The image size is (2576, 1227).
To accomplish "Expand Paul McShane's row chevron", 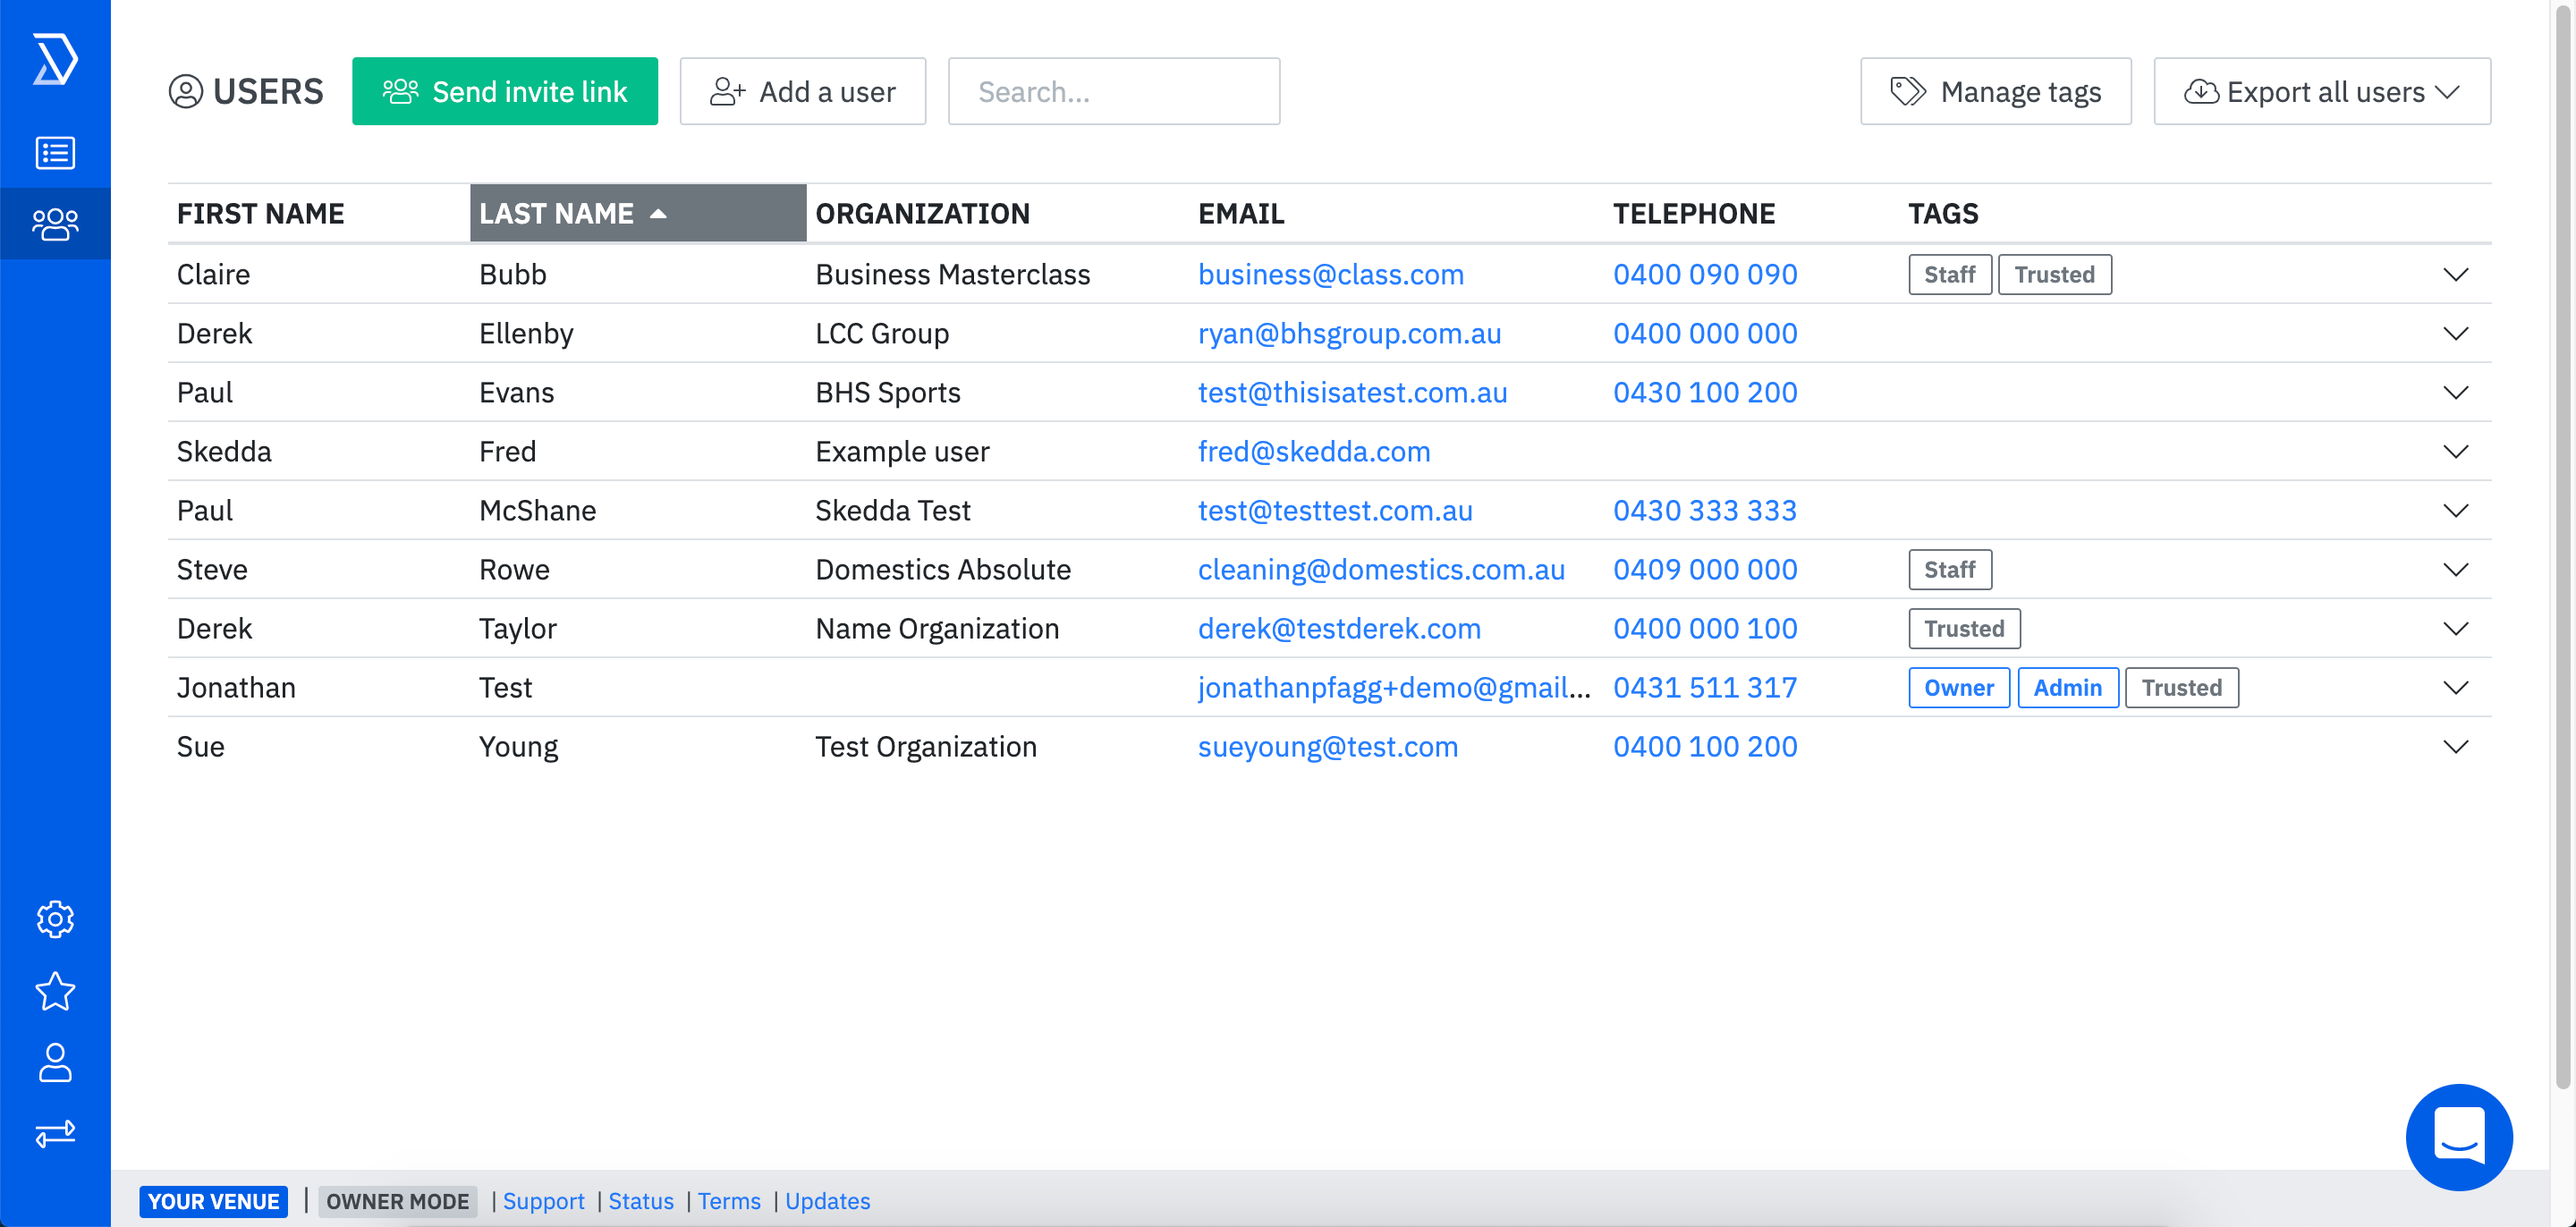I will pyautogui.click(x=2455, y=510).
